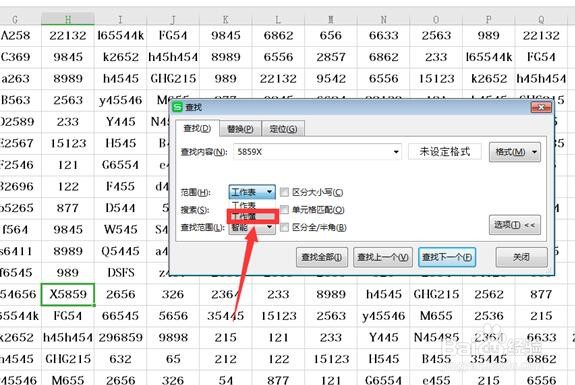Select the cell containing 5656

173,316
